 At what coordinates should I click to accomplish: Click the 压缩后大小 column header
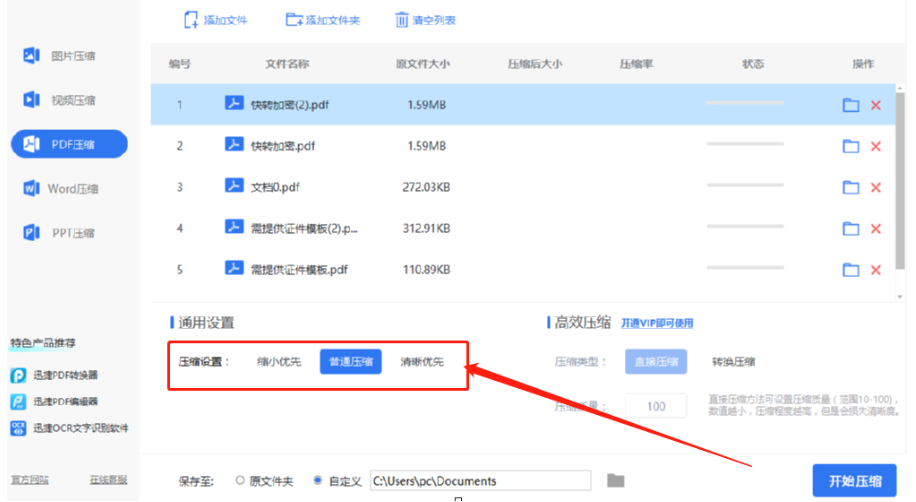pos(535,64)
